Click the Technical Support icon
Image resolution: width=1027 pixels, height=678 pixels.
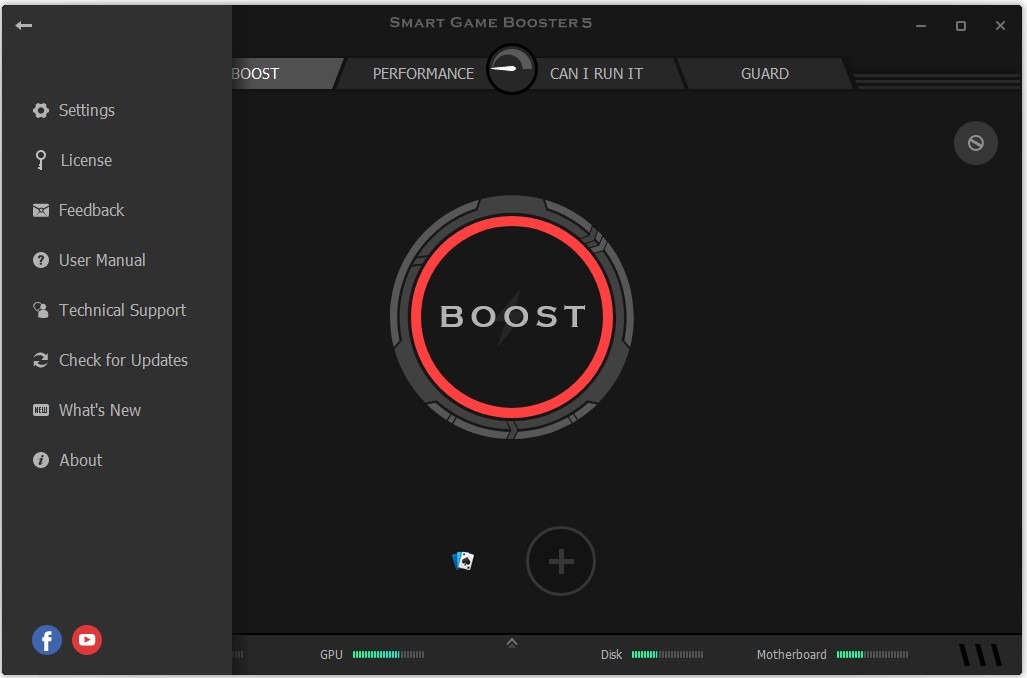click(x=40, y=310)
